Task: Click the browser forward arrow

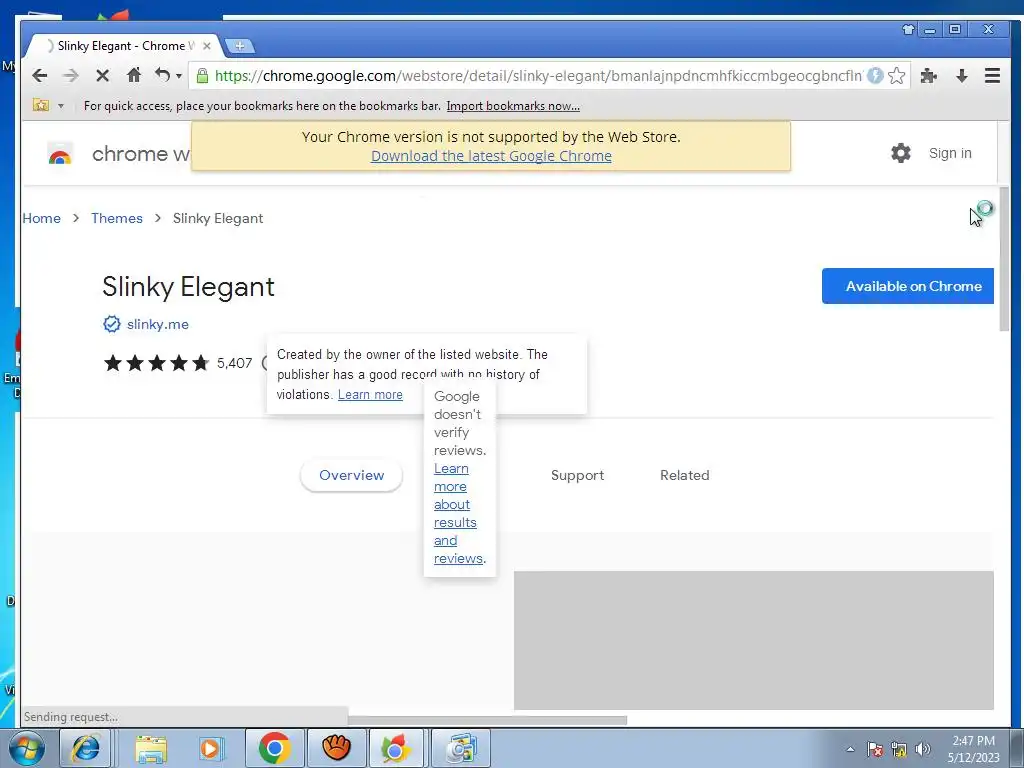Action: [x=71, y=76]
